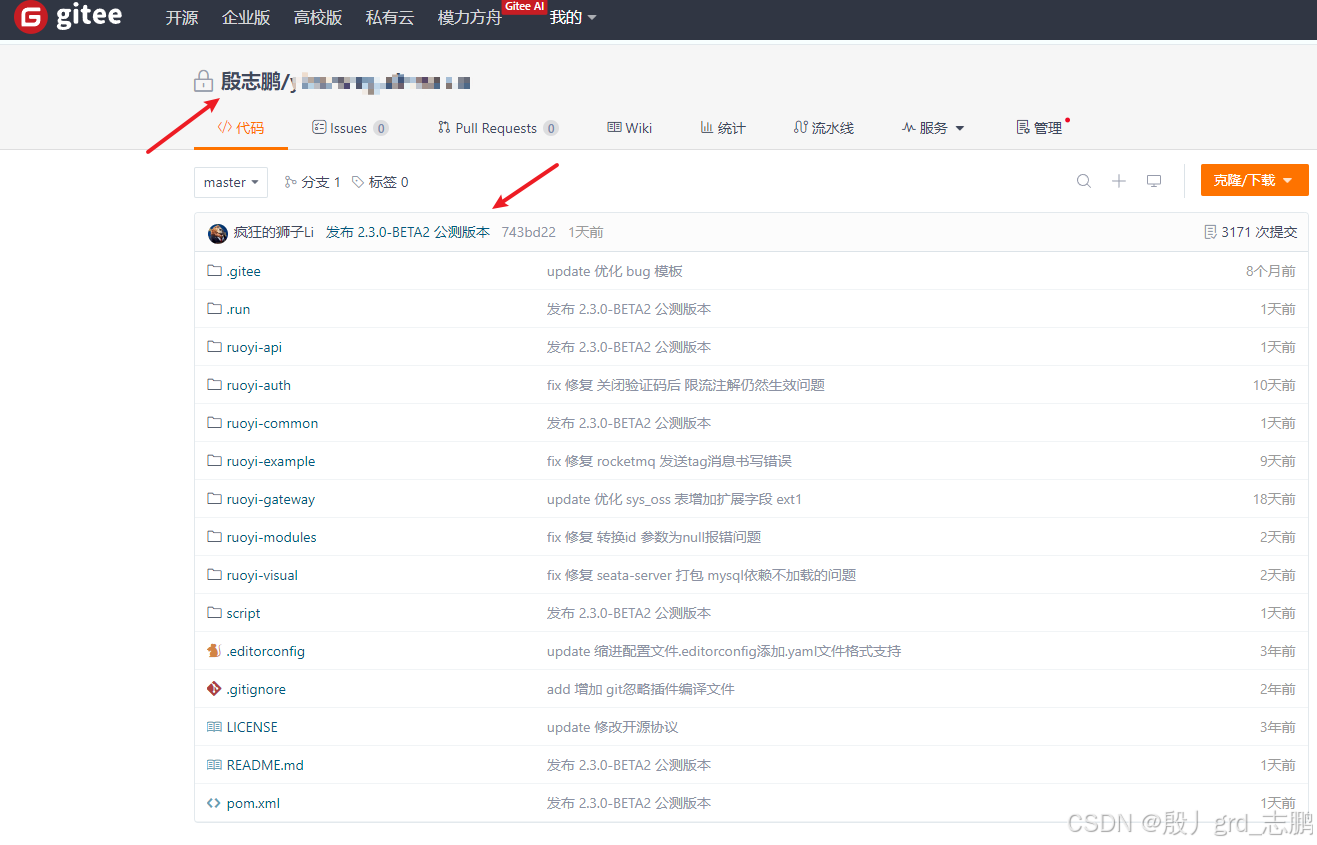The image size is (1317, 845).
Task: Click 私有云 in the top navigation
Action: [390, 17]
